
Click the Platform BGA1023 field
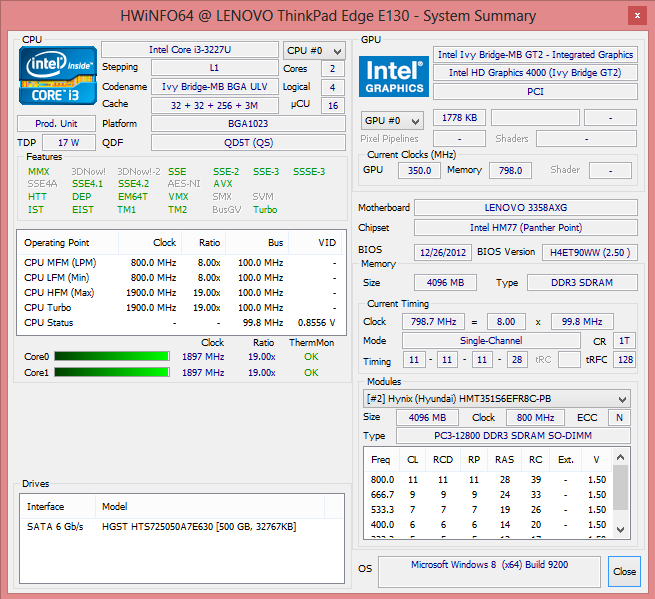point(248,124)
